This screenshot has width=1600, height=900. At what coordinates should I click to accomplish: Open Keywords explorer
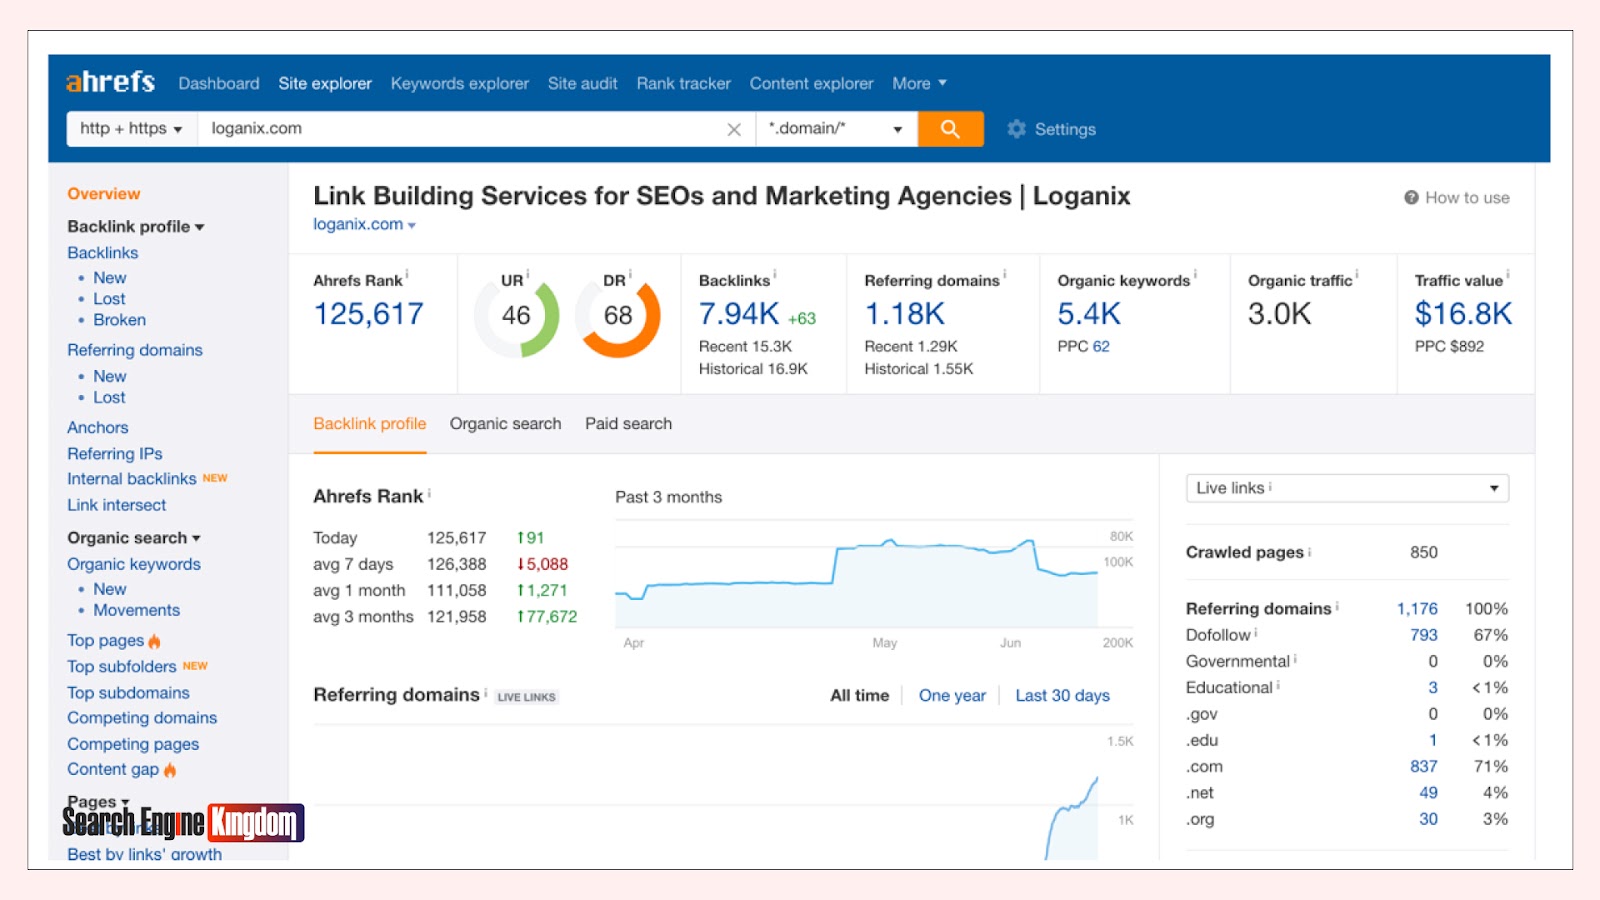(460, 83)
